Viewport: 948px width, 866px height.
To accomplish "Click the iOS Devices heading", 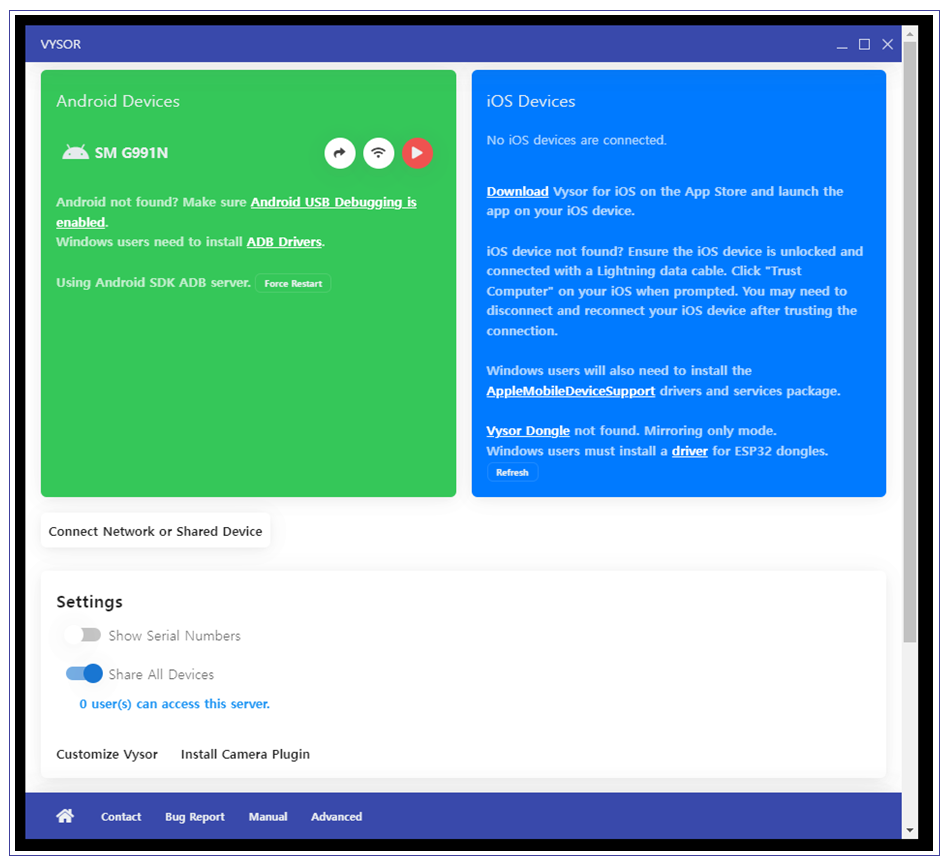I will [531, 101].
